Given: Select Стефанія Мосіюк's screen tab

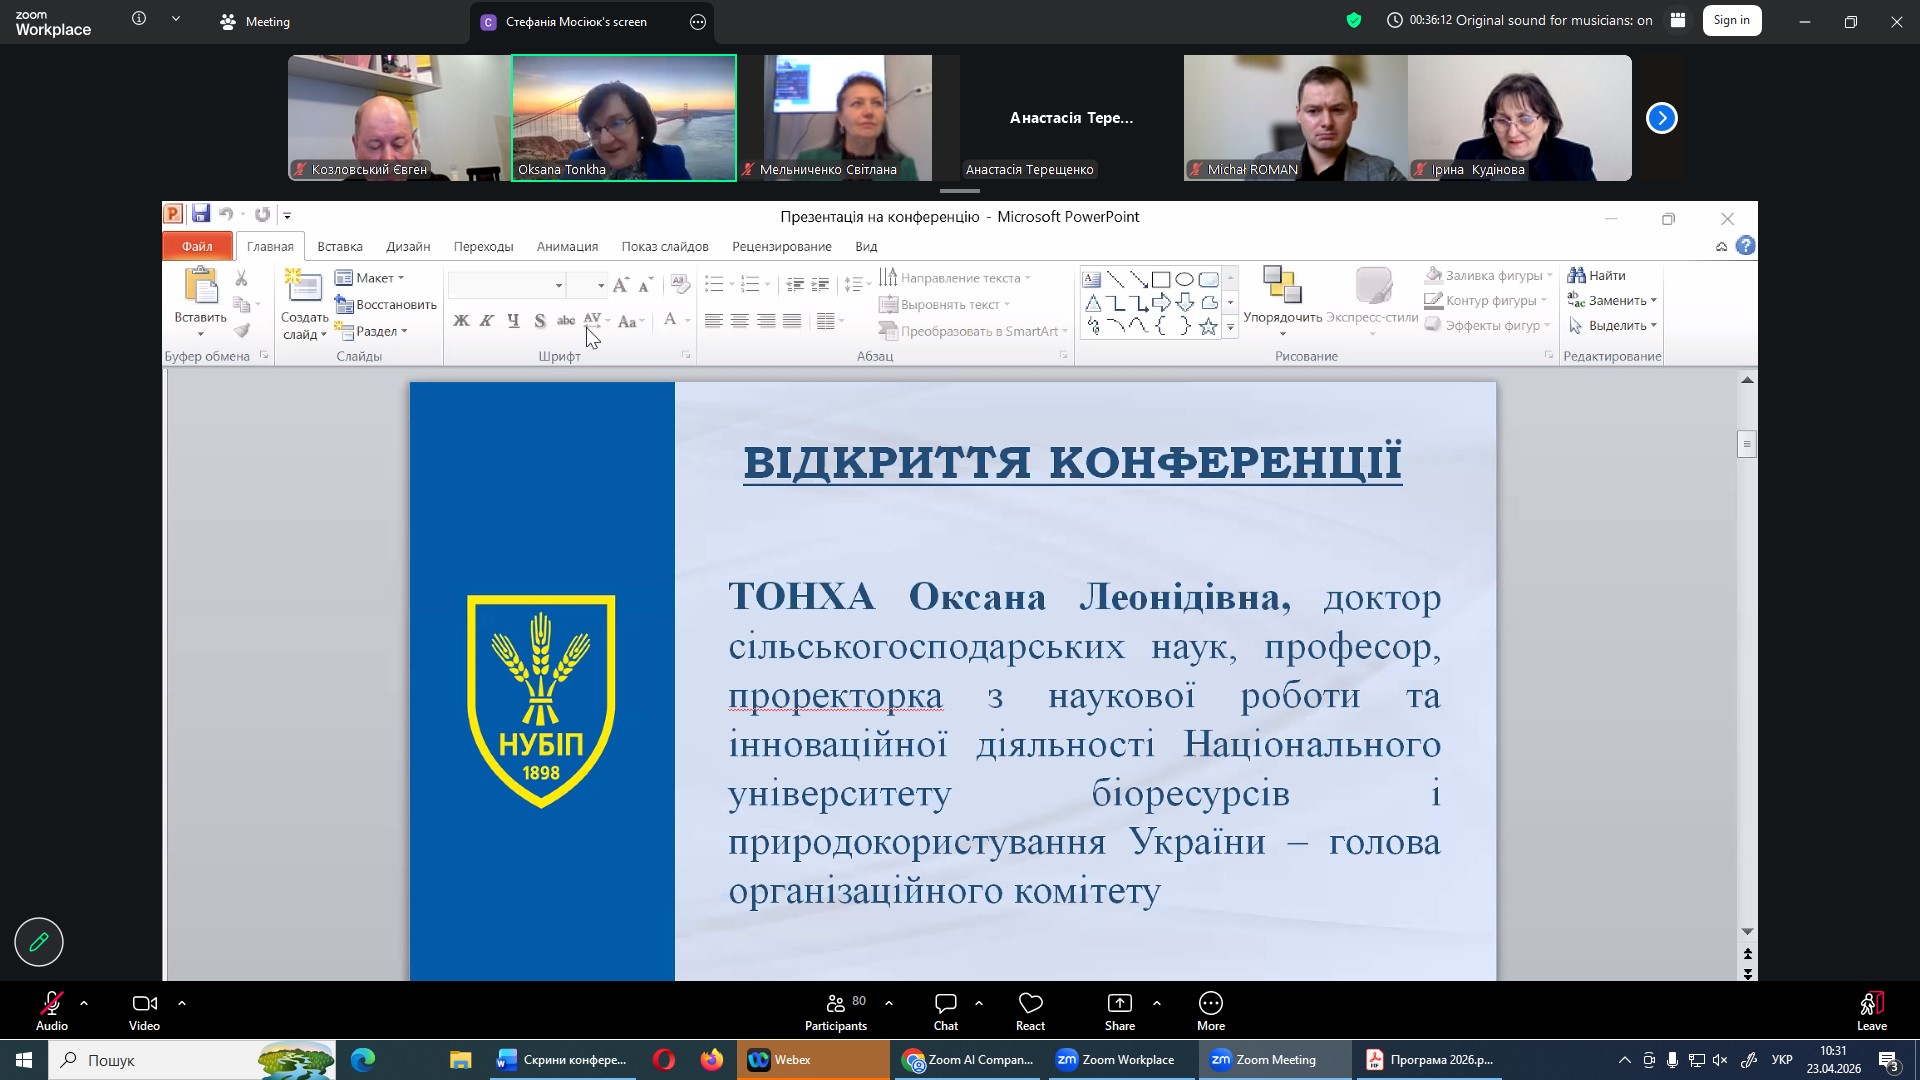Looking at the screenshot, I should click(575, 21).
